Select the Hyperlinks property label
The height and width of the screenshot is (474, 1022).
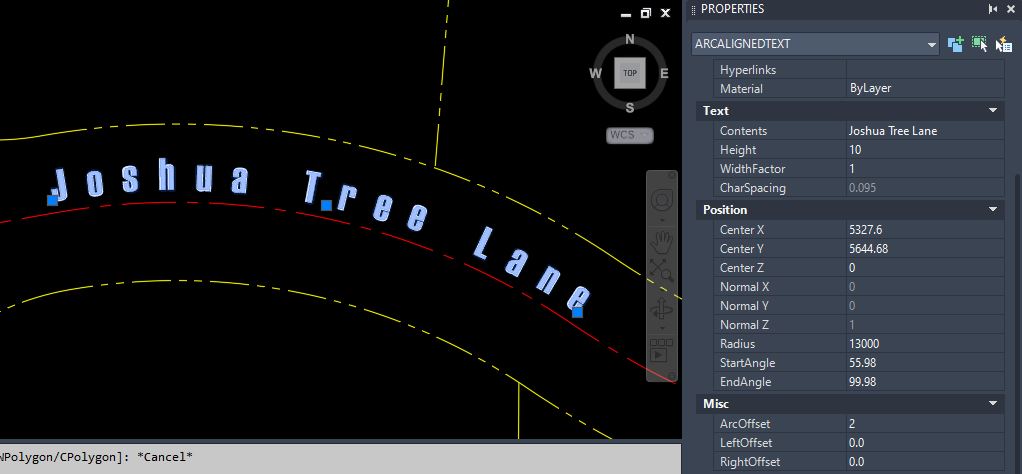pyautogui.click(x=748, y=70)
